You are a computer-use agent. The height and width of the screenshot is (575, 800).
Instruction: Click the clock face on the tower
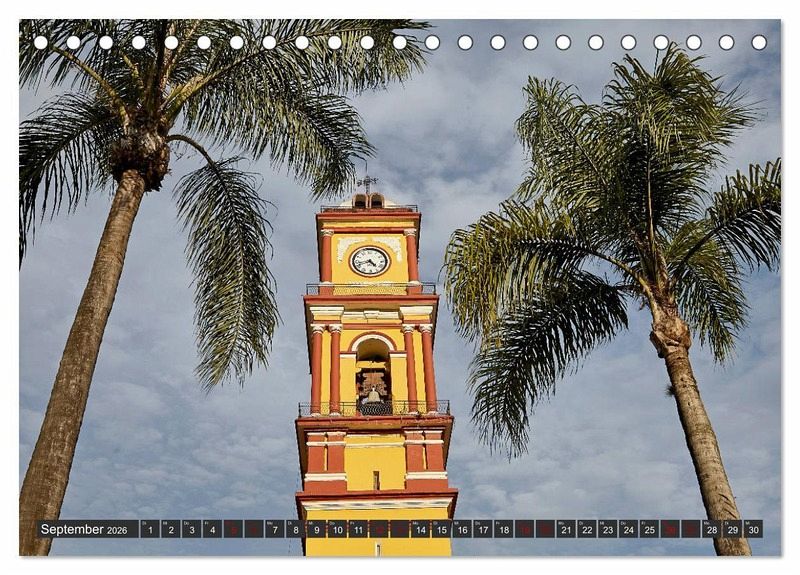(x=369, y=261)
